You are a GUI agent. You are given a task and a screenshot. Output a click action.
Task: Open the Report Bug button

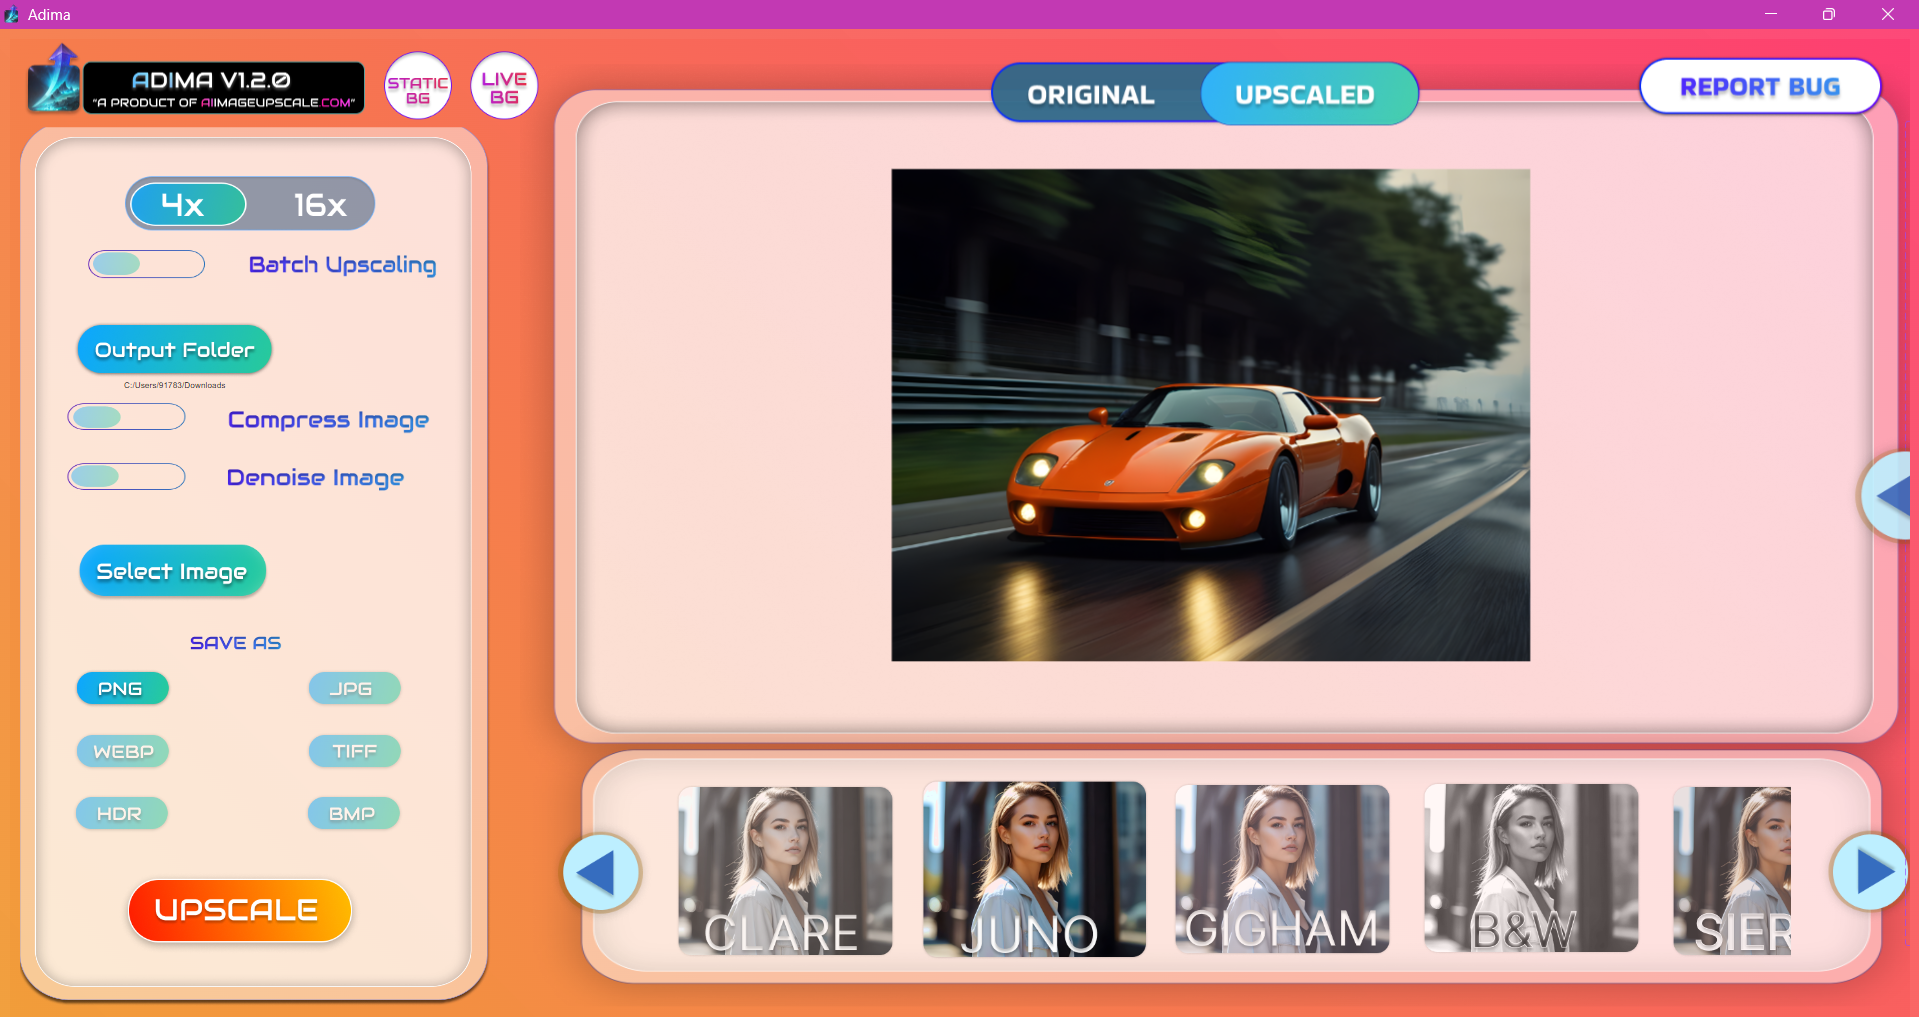(x=1760, y=87)
